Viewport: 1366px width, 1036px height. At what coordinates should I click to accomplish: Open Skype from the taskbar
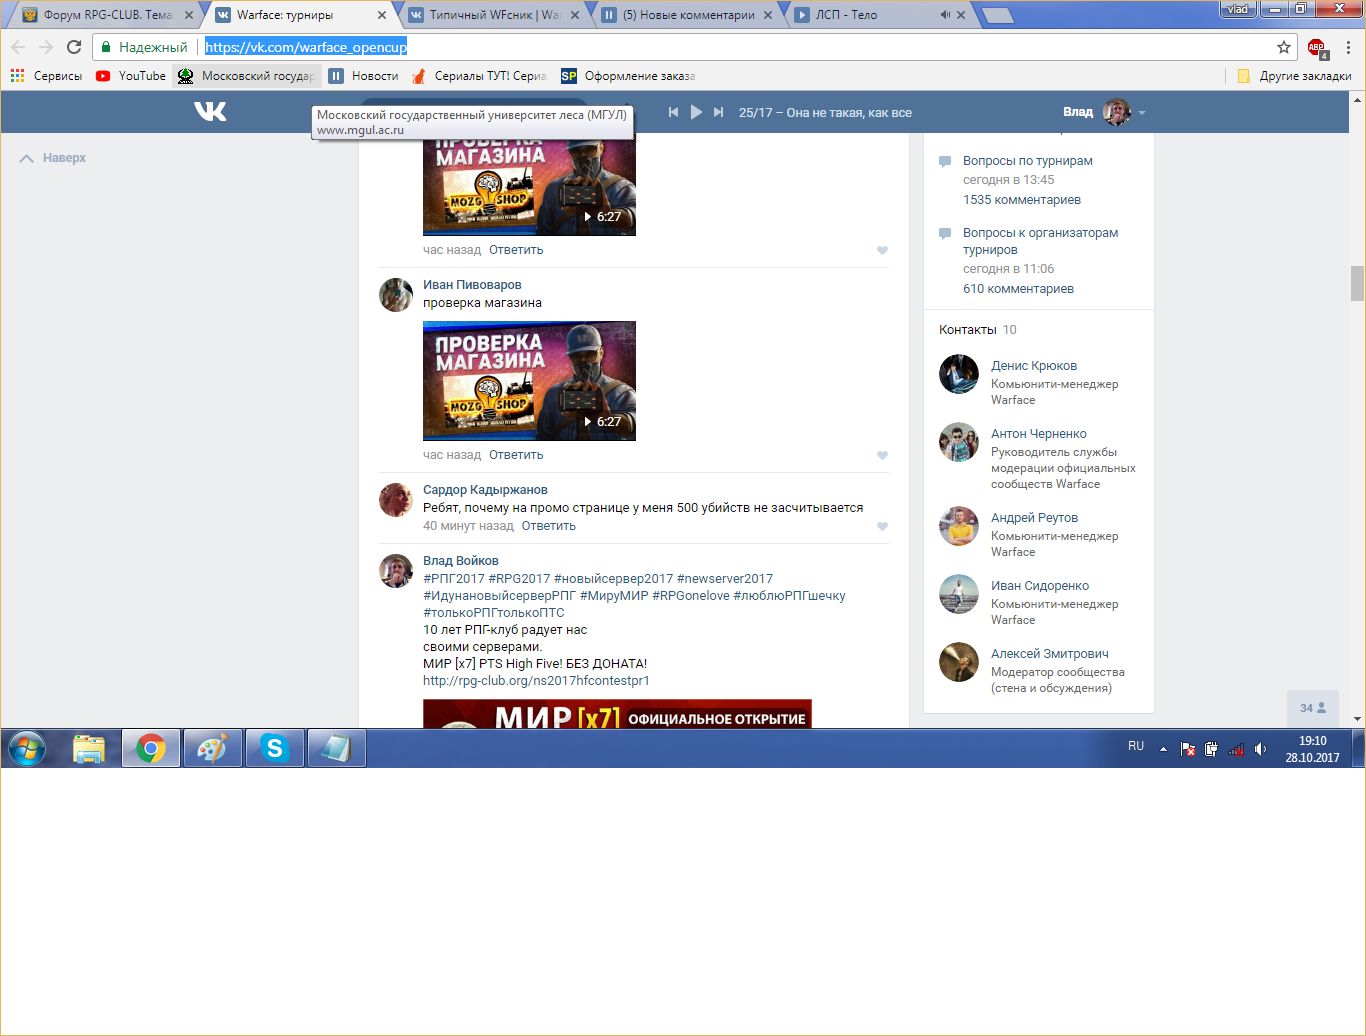[x=274, y=748]
